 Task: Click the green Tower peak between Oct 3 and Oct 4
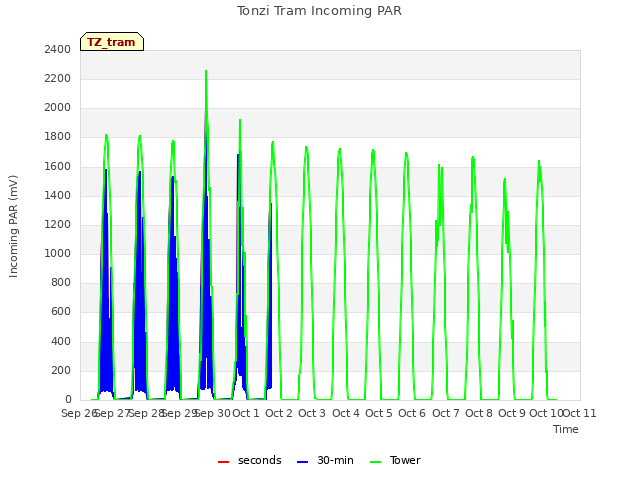coord(340,150)
